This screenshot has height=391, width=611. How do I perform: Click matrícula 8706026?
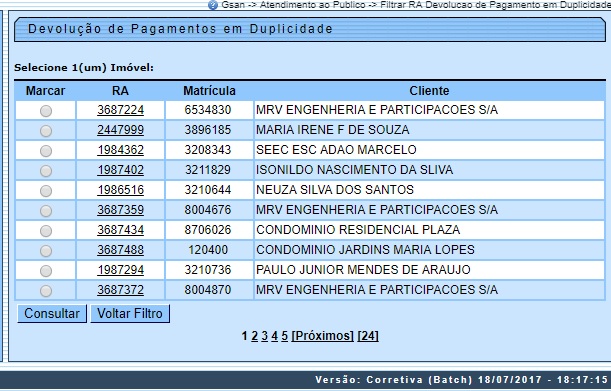tap(208, 230)
